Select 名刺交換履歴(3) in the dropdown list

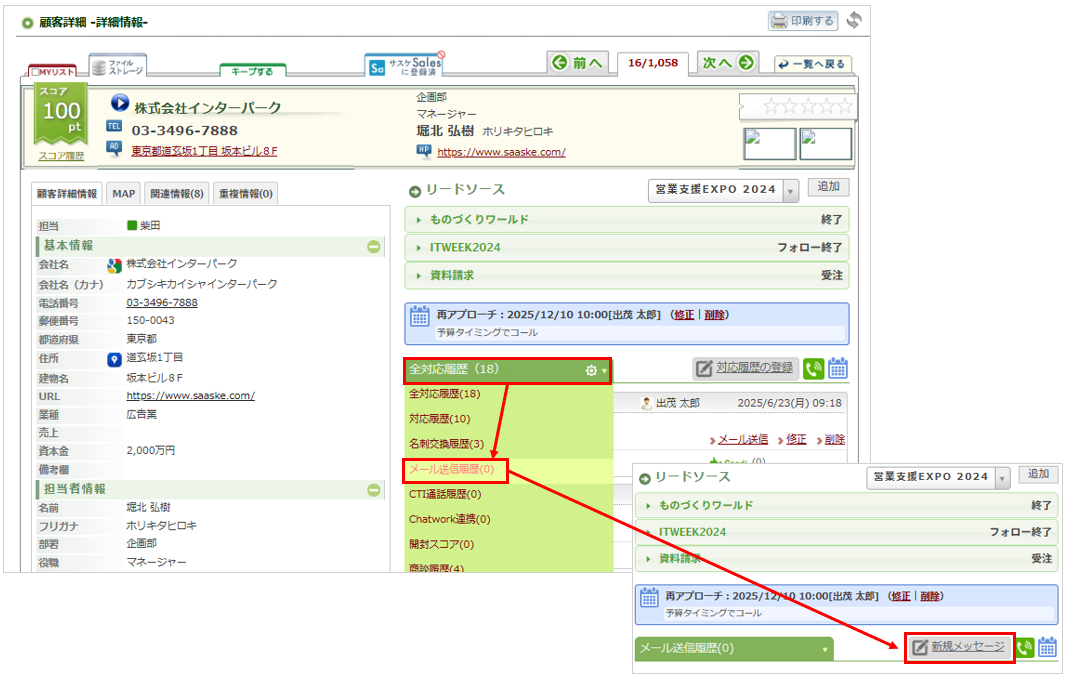(x=447, y=444)
